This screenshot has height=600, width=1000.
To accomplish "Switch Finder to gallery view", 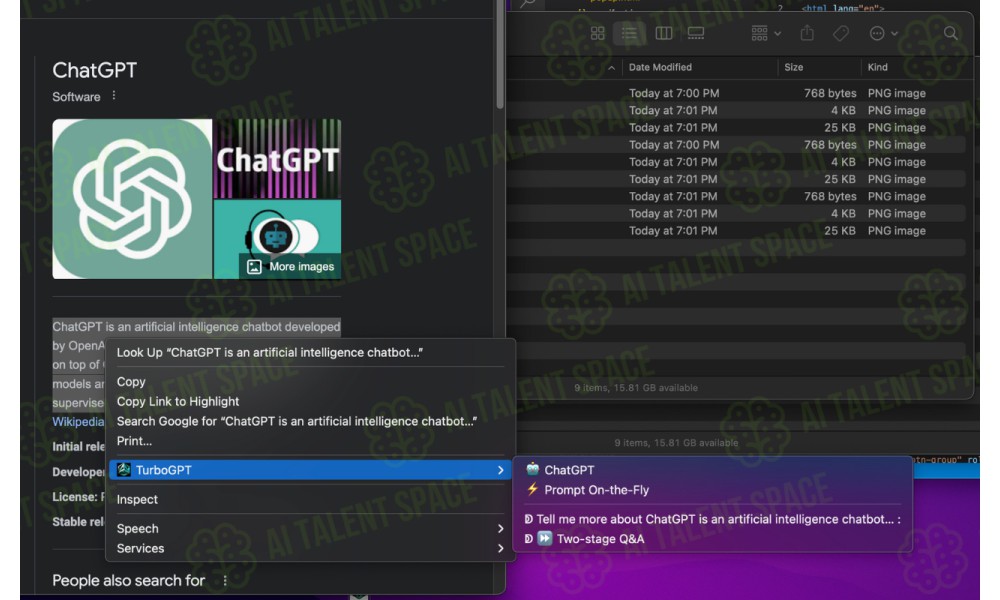I will pyautogui.click(x=696, y=33).
